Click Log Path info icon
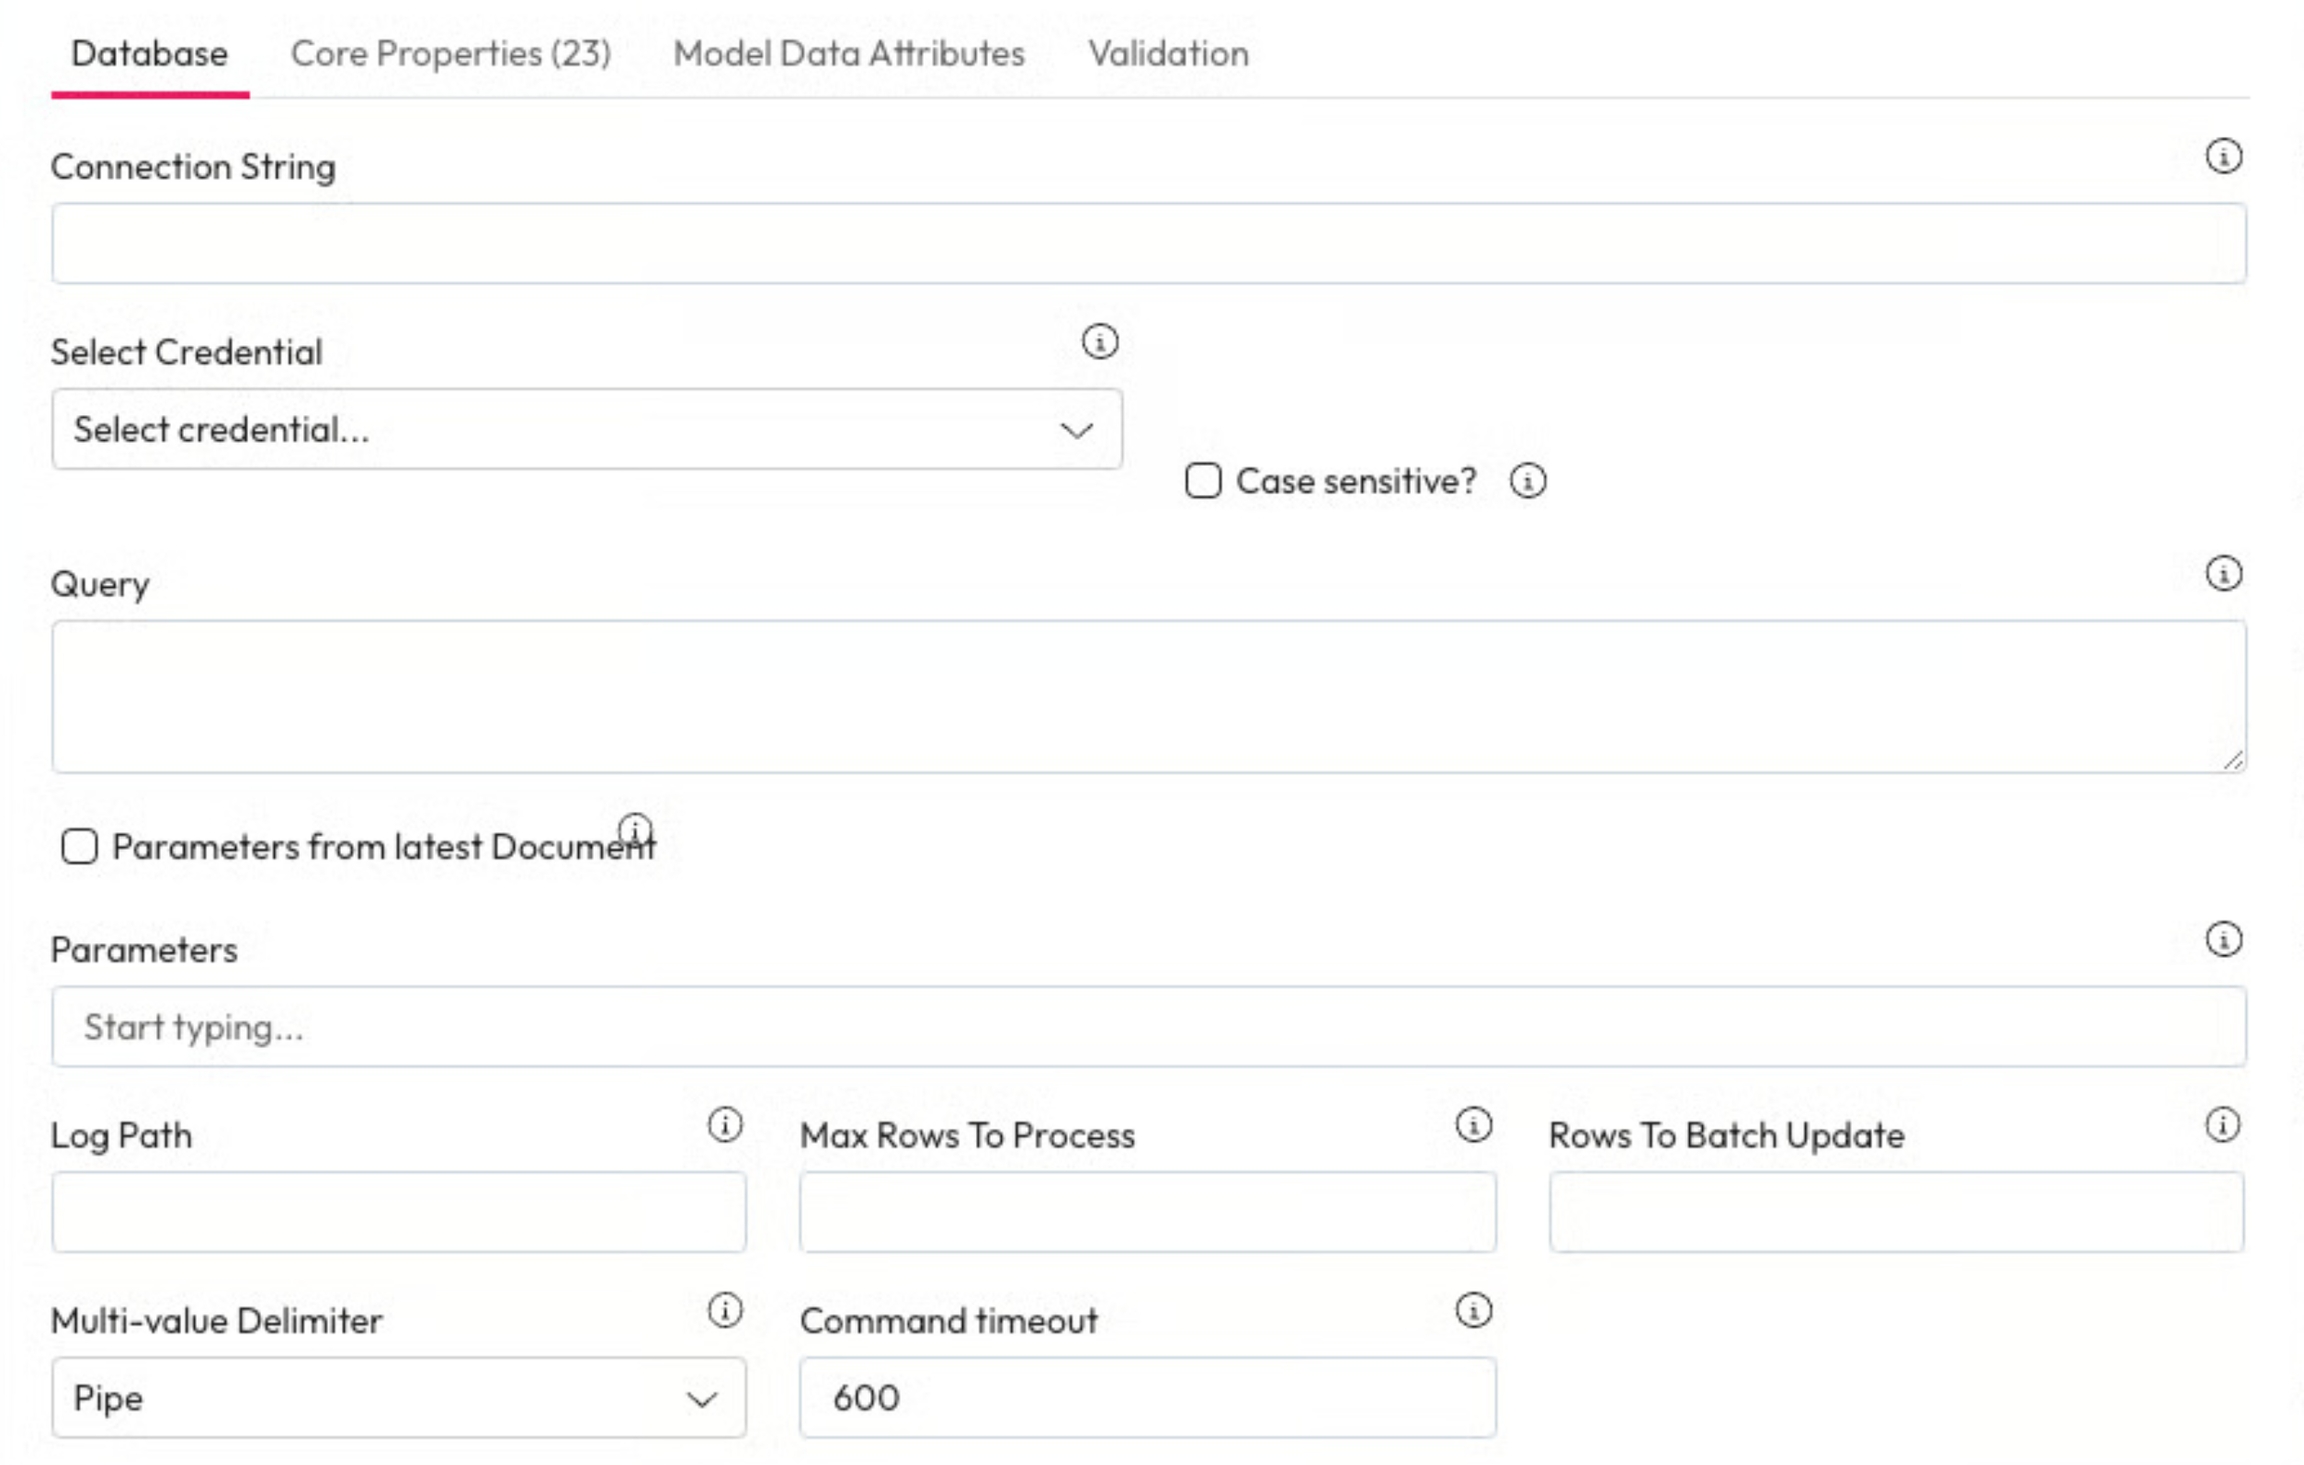Viewport: 2304px width, 1465px height. [x=724, y=1125]
